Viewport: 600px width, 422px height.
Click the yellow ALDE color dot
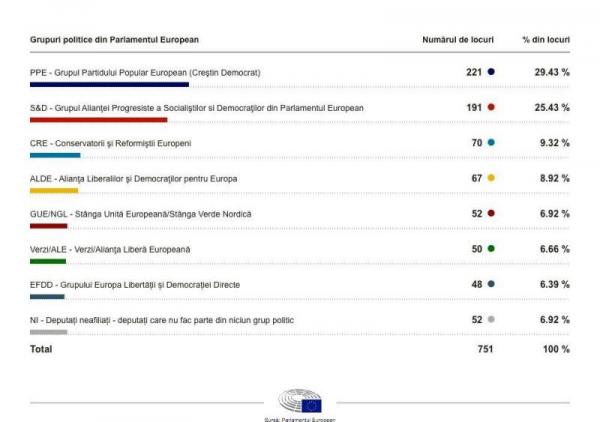pos(491,178)
